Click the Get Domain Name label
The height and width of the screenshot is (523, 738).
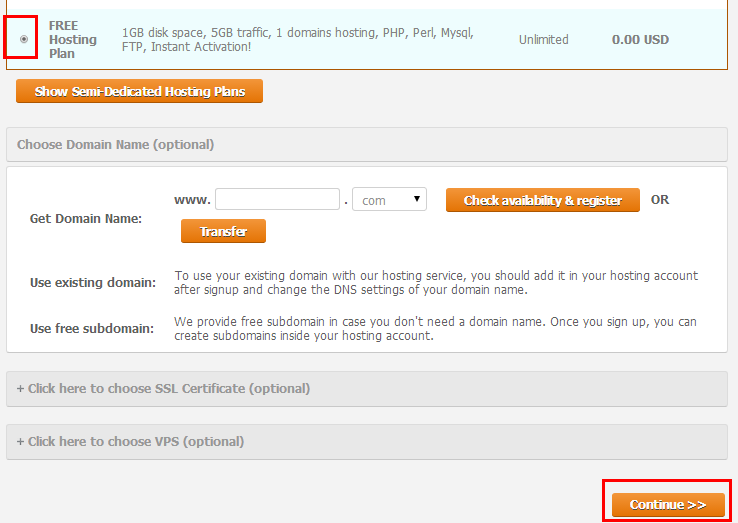pos(86,219)
